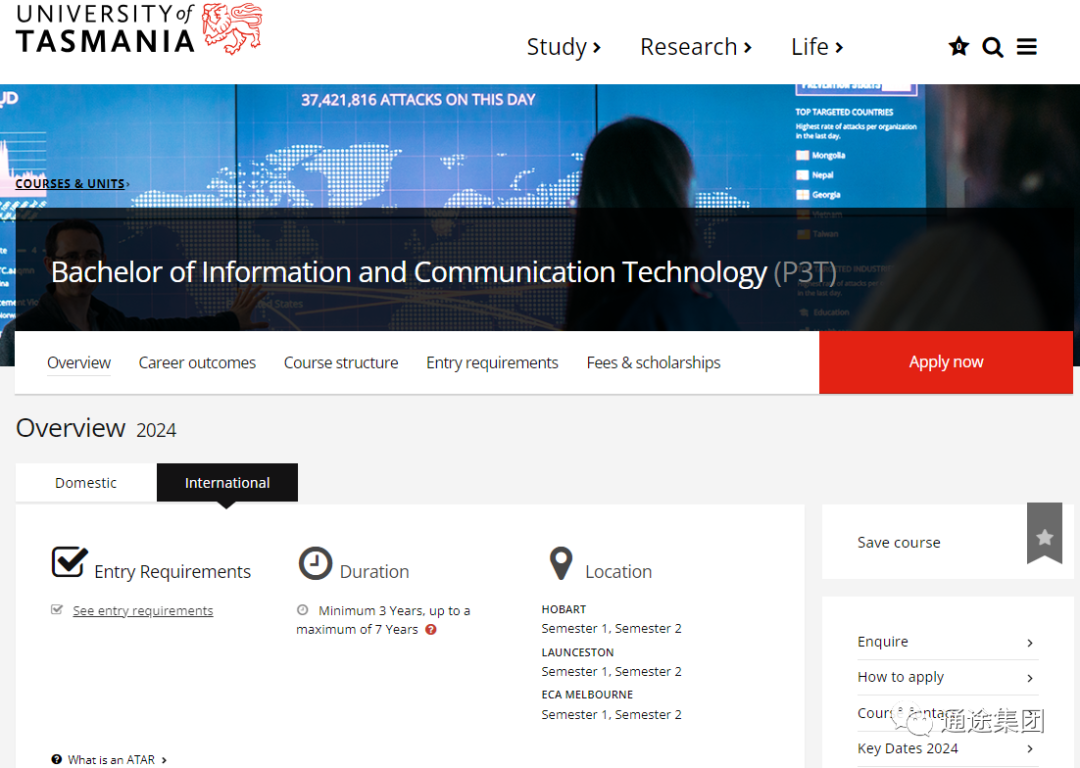
Task: Open the search magnifier icon
Action: click(992, 48)
